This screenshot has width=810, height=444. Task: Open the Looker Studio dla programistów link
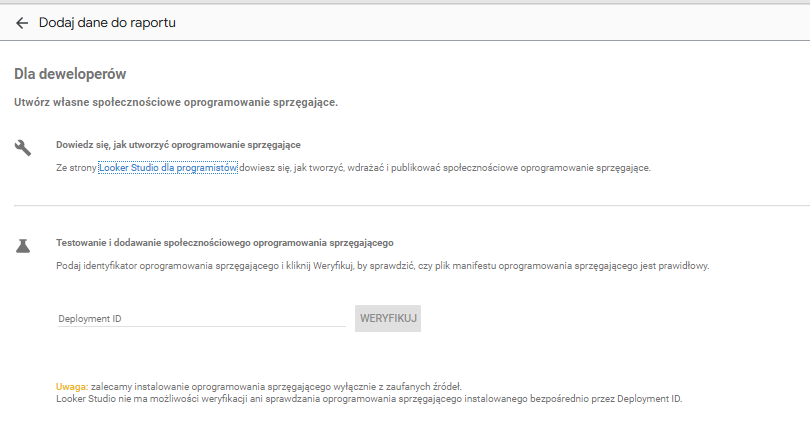coord(167,168)
